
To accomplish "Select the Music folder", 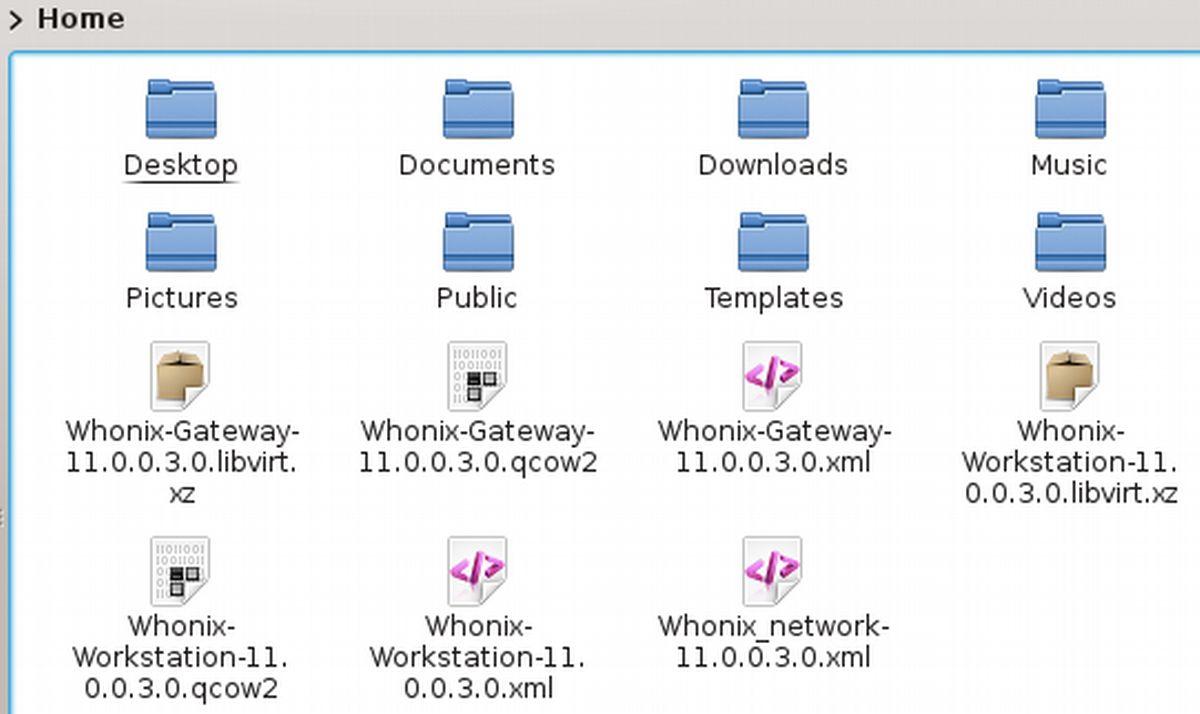I will click(x=1069, y=109).
